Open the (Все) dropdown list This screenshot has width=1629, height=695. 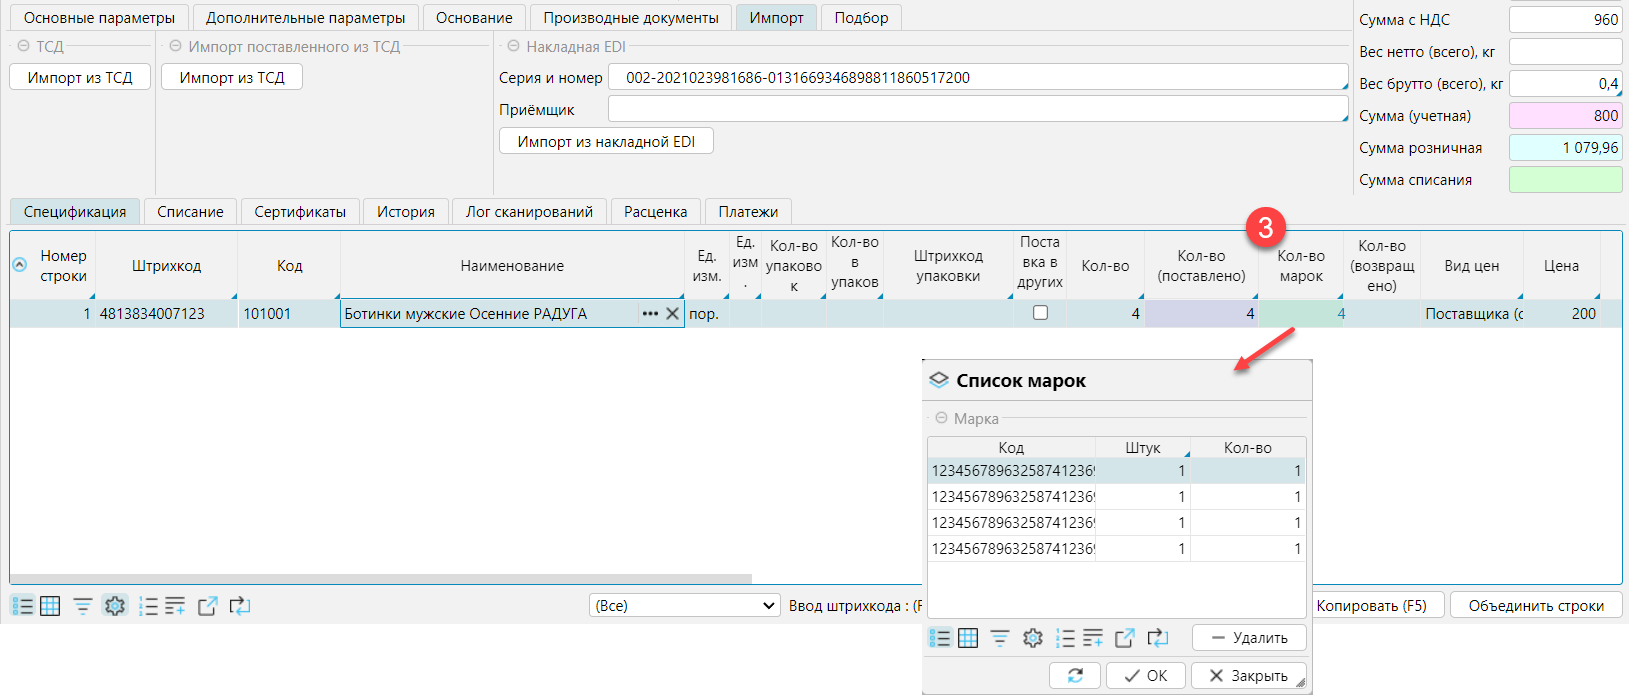click(x=684, y=606)
